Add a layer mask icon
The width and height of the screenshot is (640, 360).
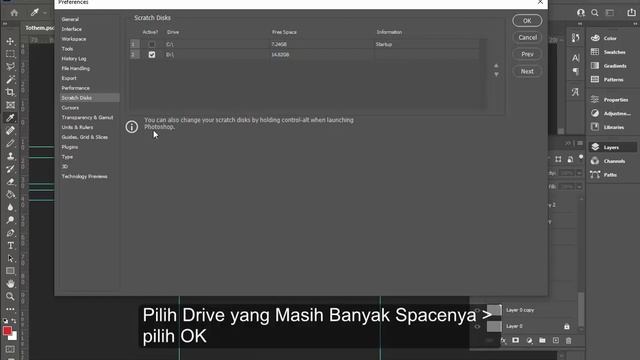(516, 340)
